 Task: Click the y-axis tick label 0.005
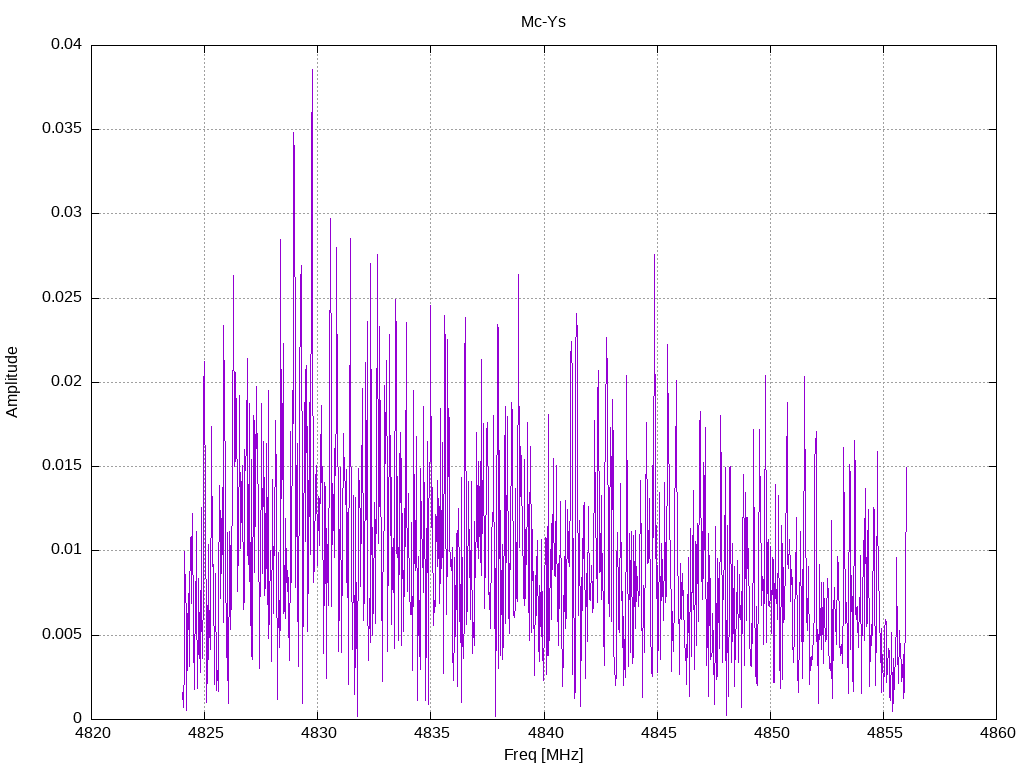tap(62, 635)
